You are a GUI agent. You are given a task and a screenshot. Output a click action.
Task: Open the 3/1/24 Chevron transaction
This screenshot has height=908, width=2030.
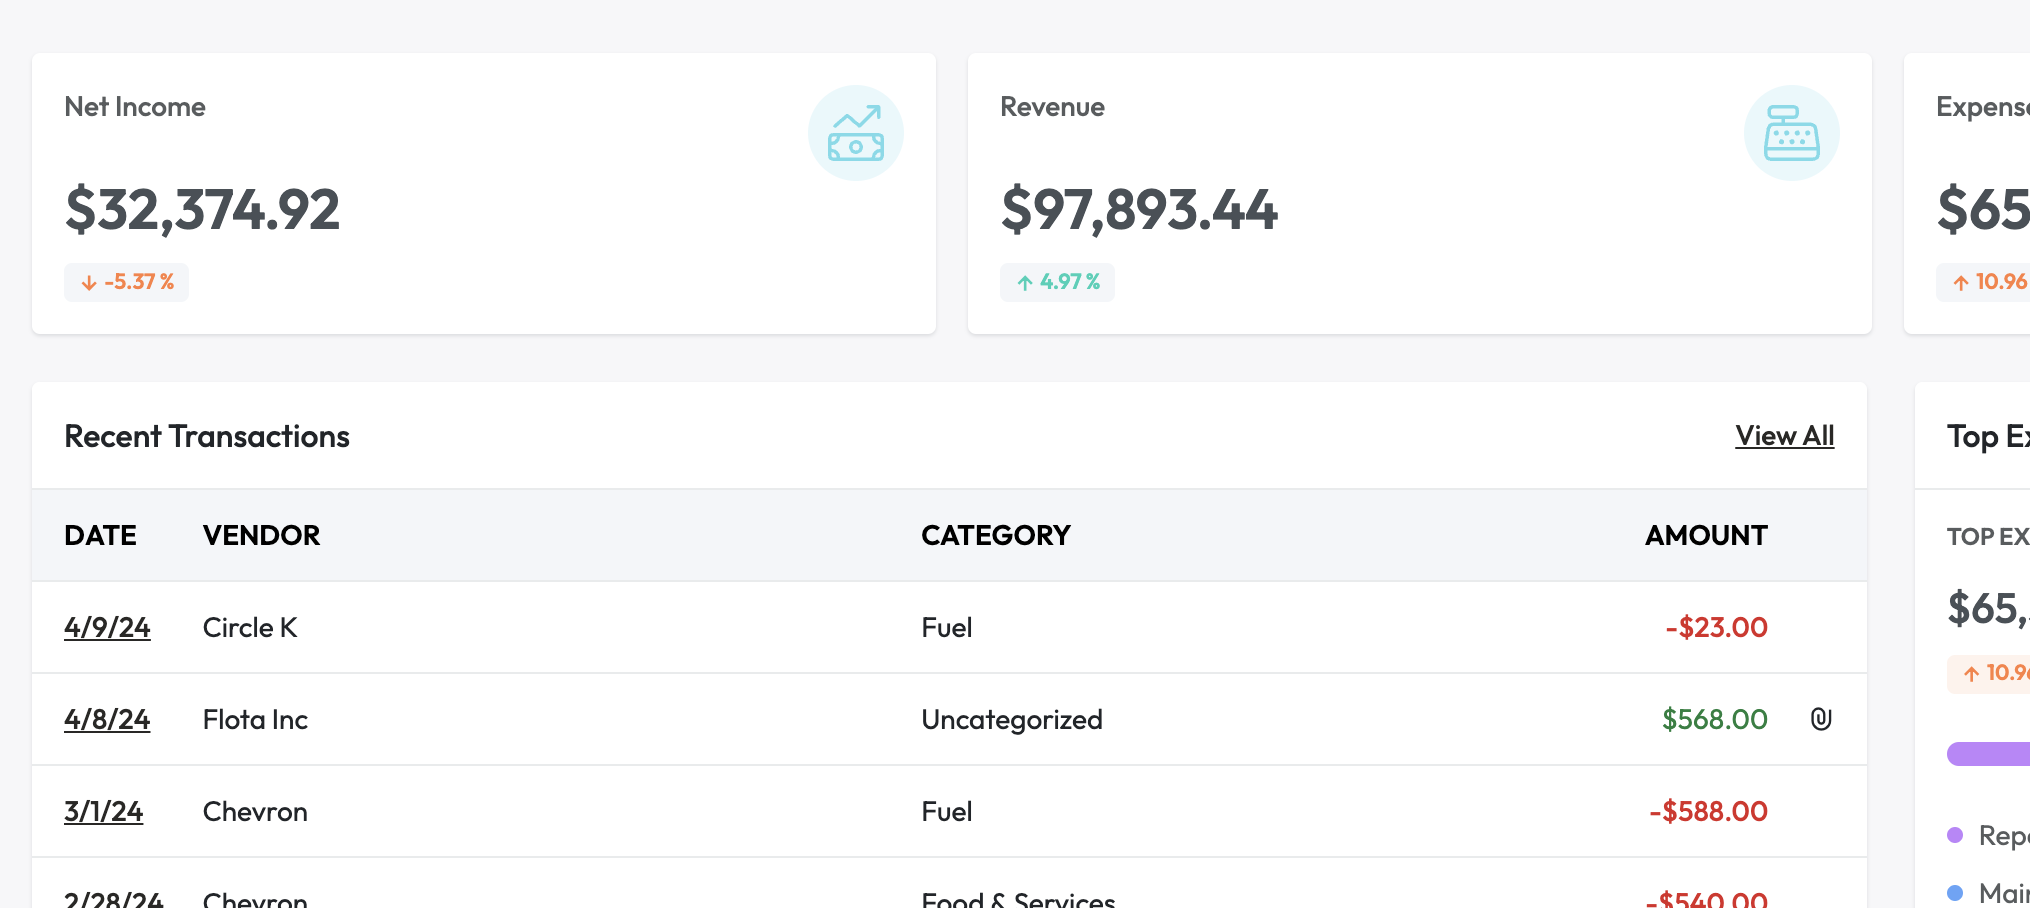tap(104, 811)
